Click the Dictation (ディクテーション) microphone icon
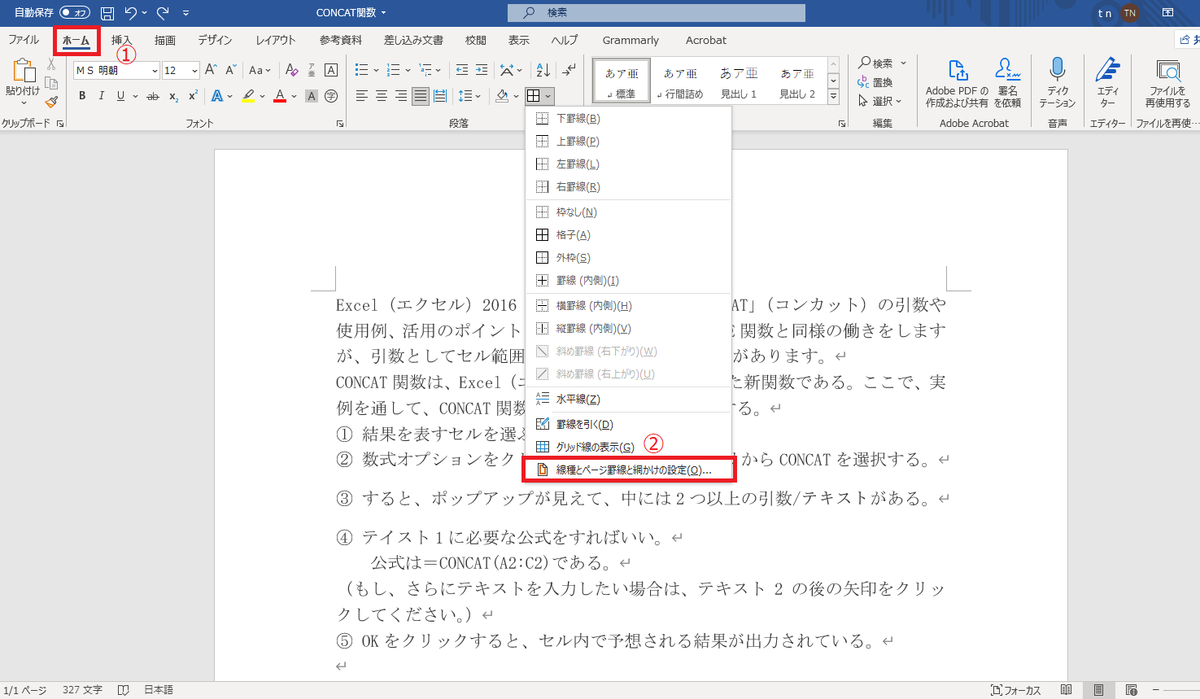The width and height of the screenshot is (1200, 699). pyautogui.click(x=1057, y=70)
